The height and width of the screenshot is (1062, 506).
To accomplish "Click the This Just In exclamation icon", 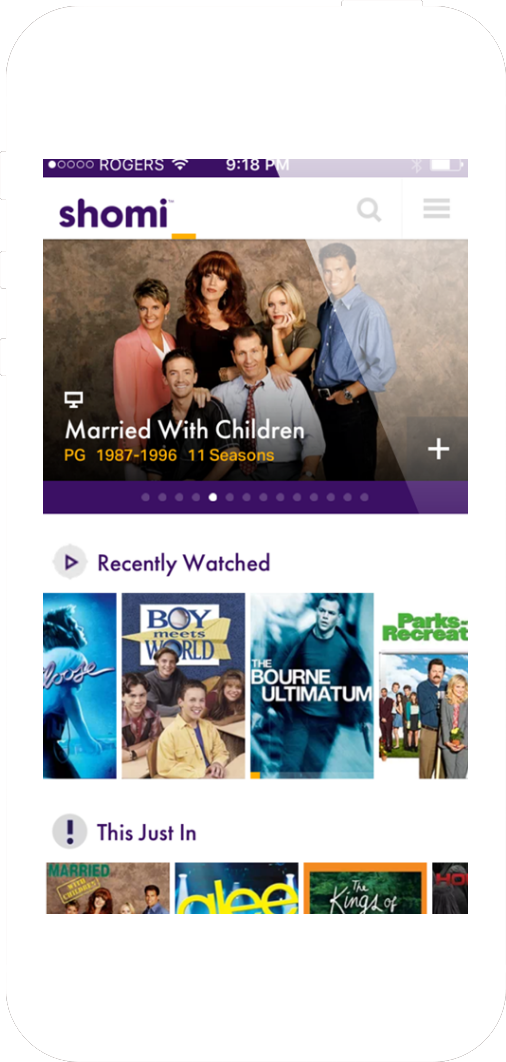I will click(70, 831).
